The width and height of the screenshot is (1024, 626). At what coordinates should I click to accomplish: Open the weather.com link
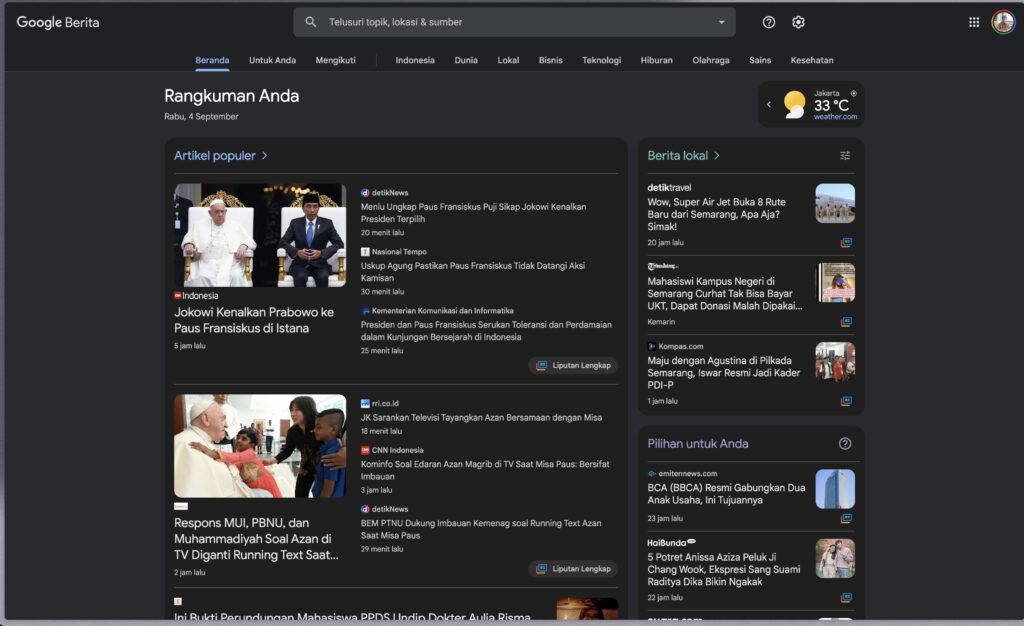pyautogui.click(x=835, y=117)
